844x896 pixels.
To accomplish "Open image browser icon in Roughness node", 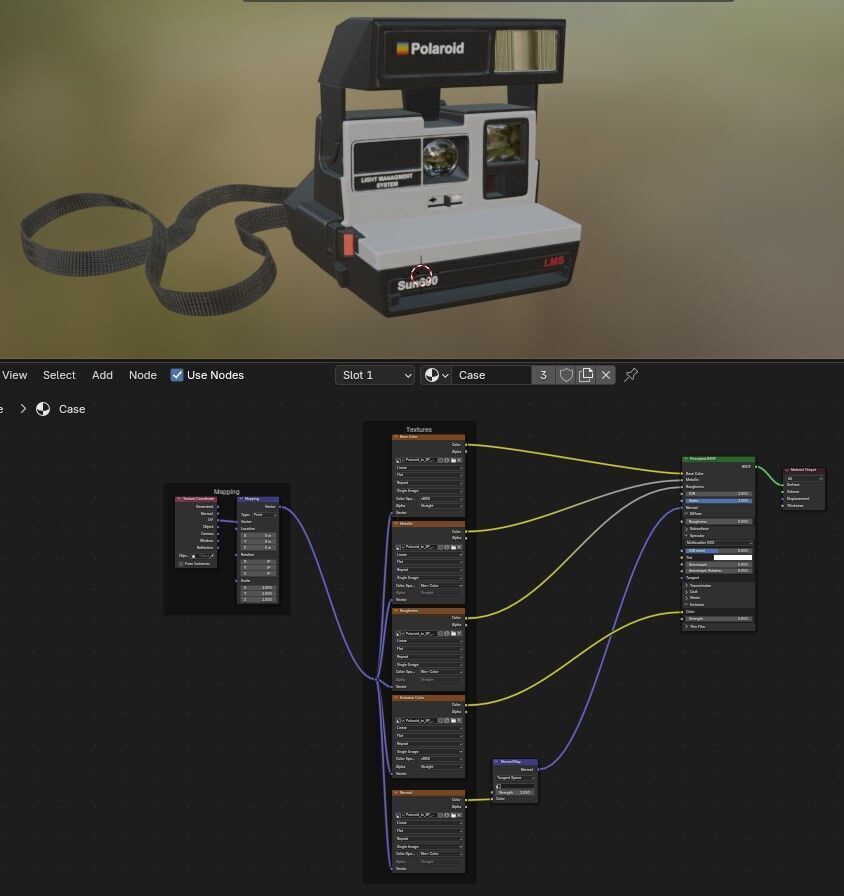I will point(398,634).
